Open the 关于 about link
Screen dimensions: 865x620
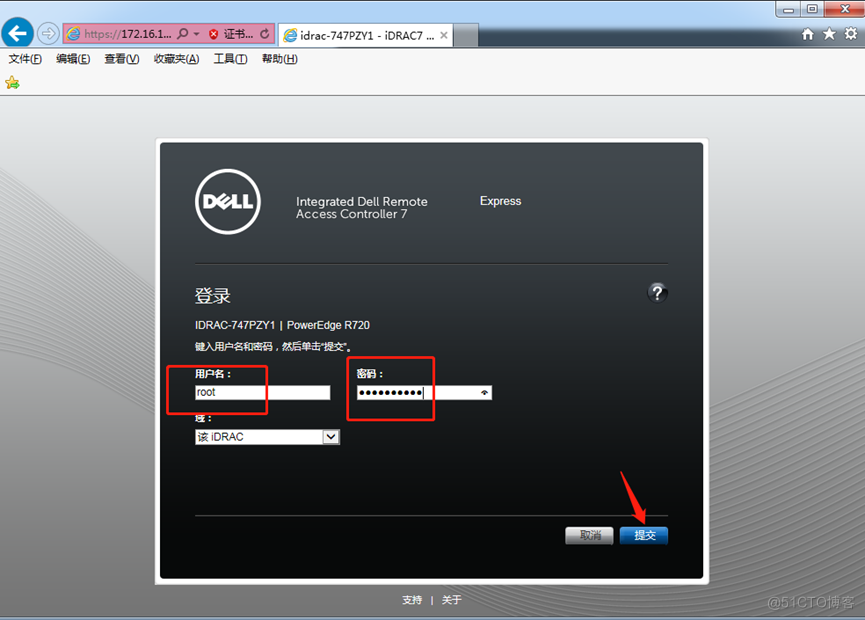(451, 600)
